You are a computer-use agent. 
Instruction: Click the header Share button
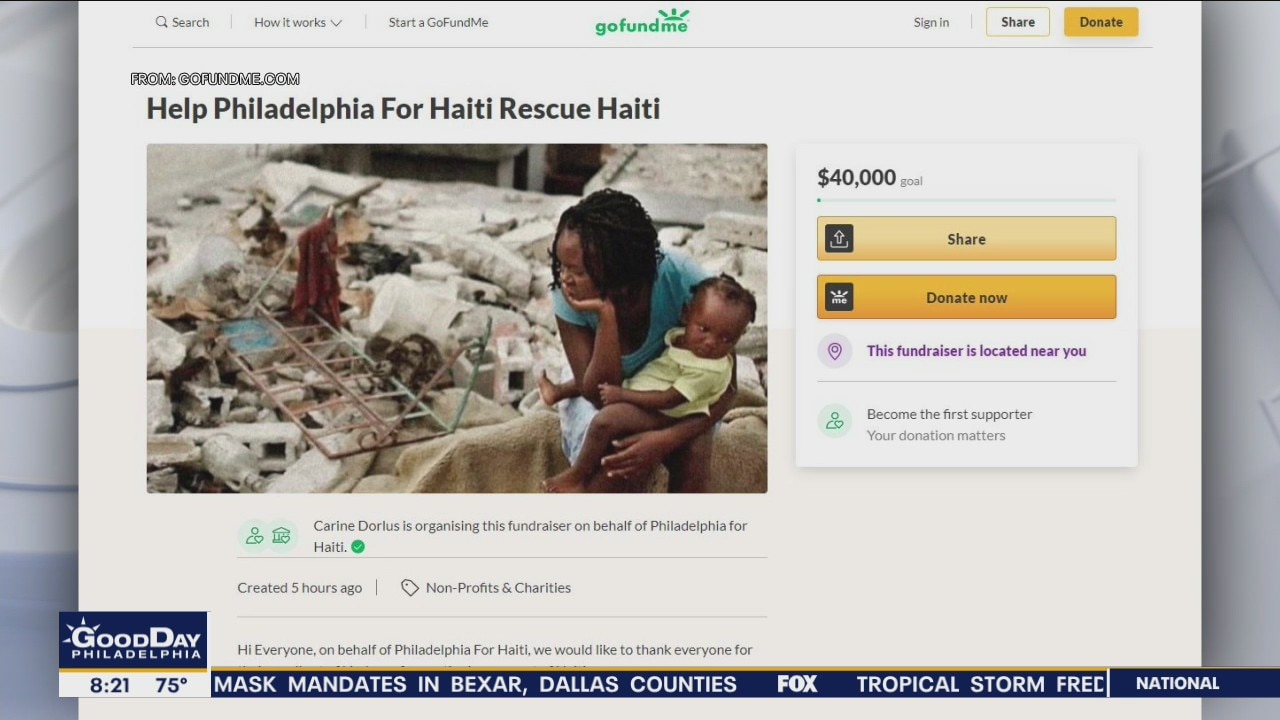click(x=1018, y=22)
